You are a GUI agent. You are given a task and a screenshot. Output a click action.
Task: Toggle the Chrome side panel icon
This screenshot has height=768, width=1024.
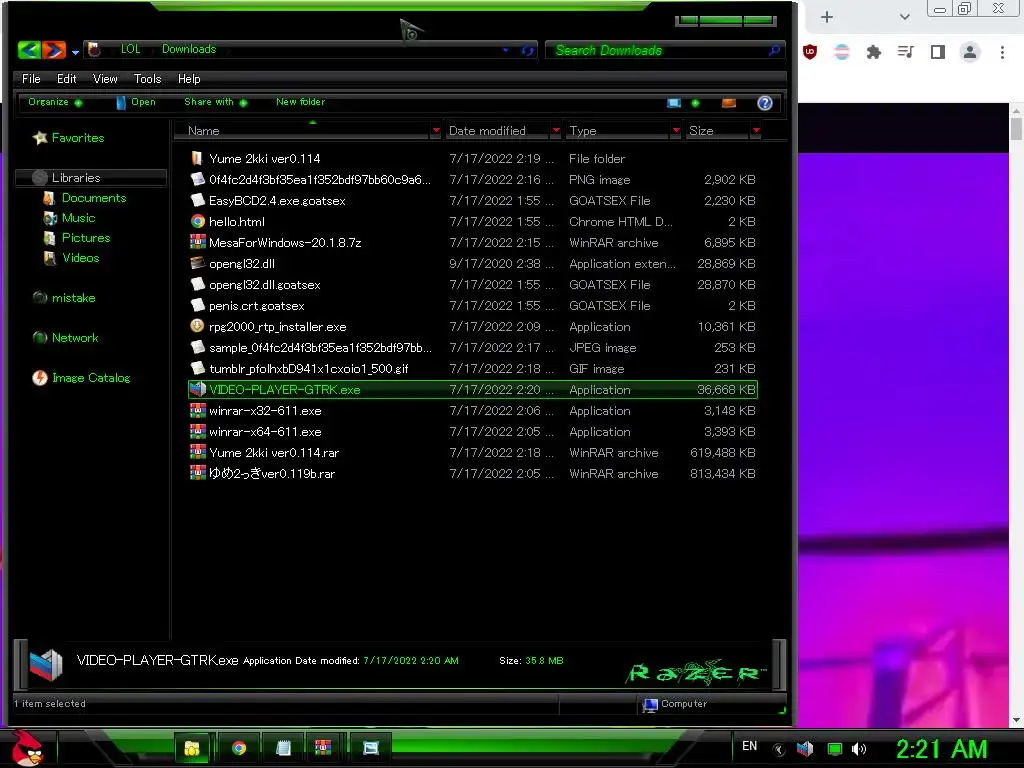coord(938,52)
